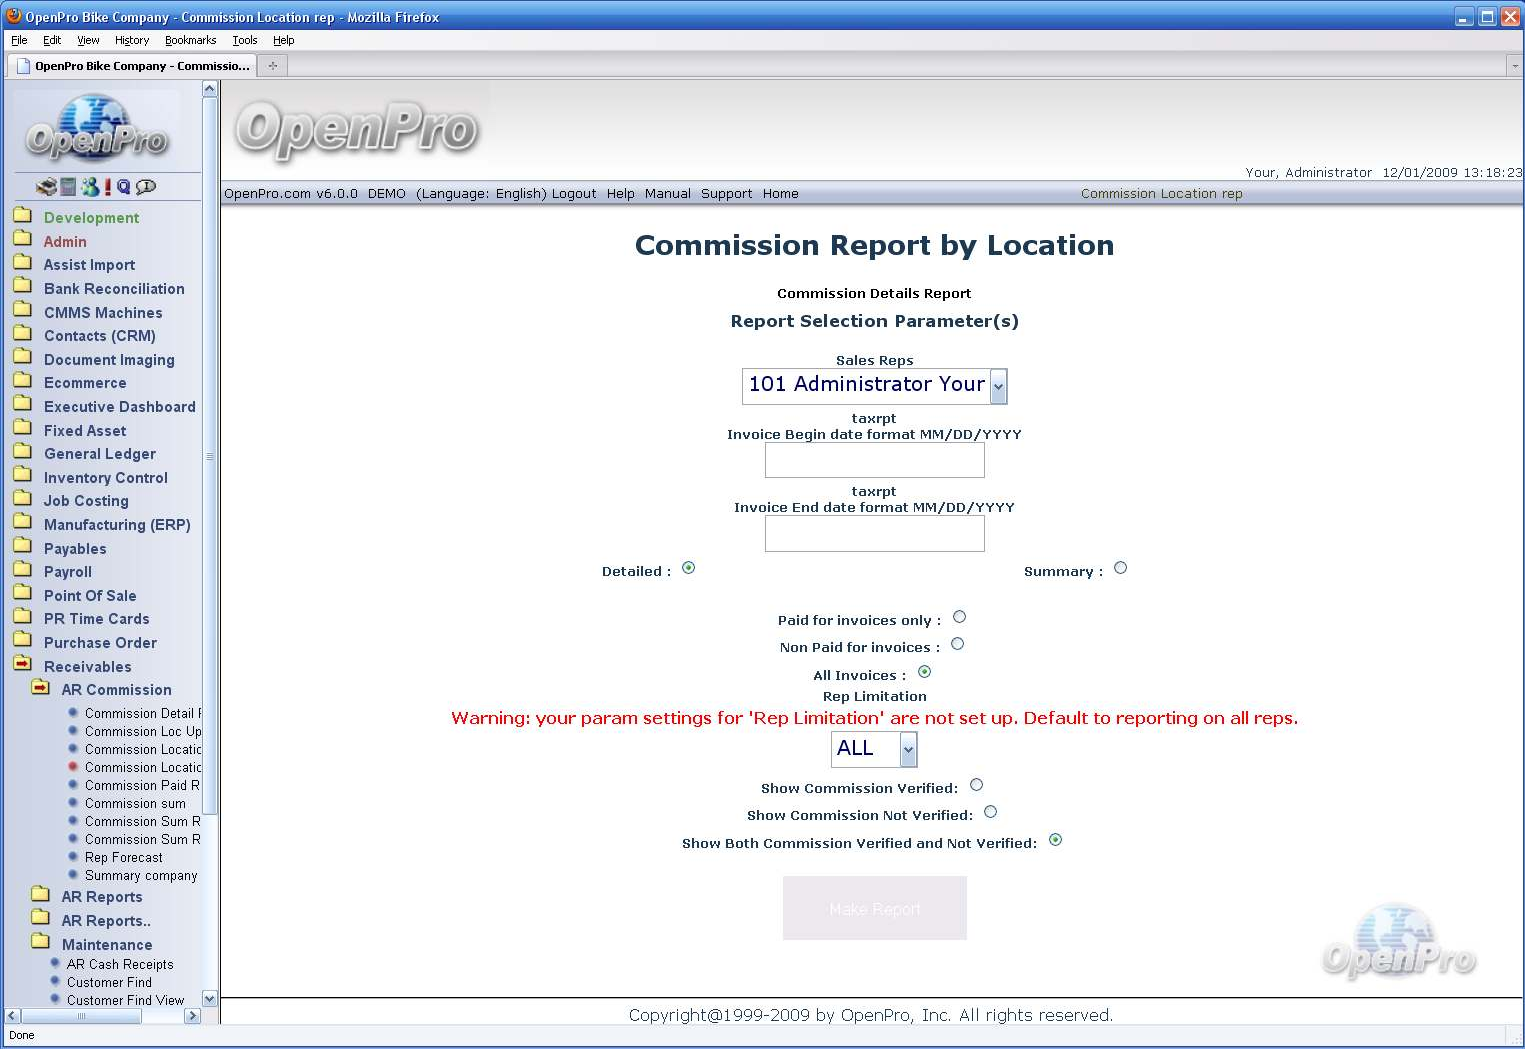The height and width of the screenshot is (1049, 1525).
Task: Click the Logout link
Action: [573, 194]
